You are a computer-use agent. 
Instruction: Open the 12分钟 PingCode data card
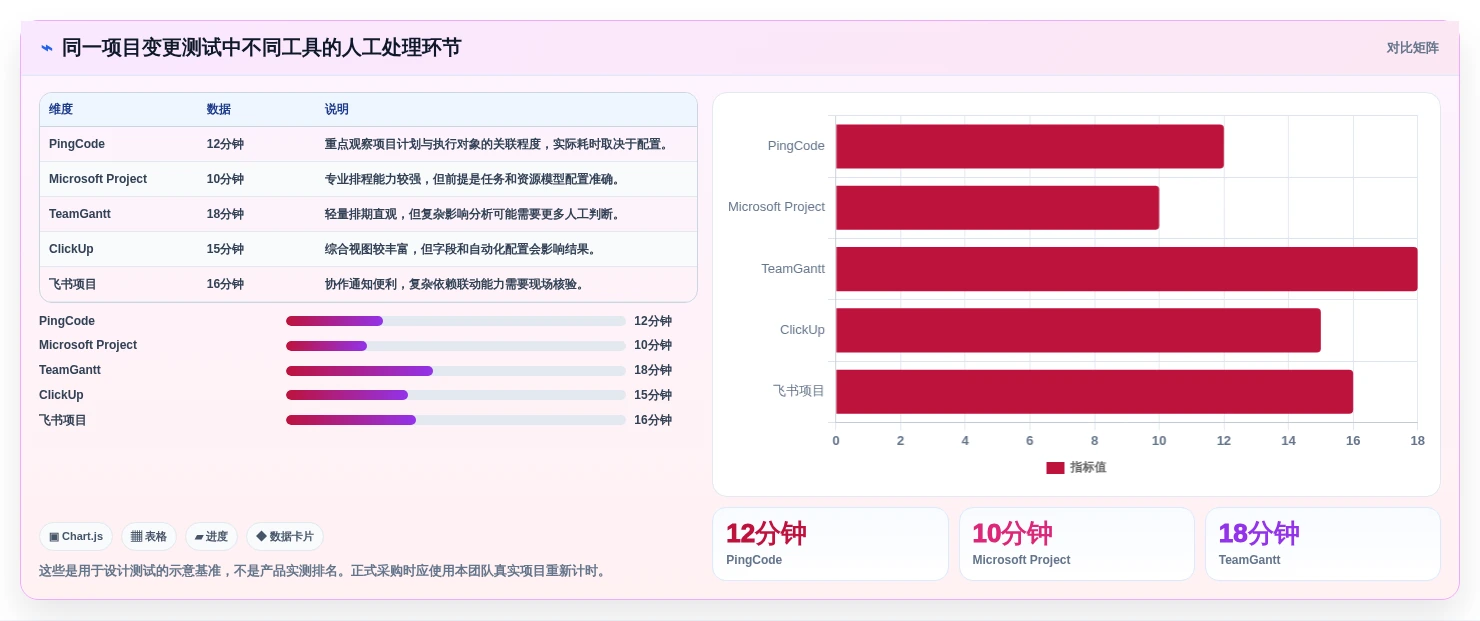pos(830,544)
